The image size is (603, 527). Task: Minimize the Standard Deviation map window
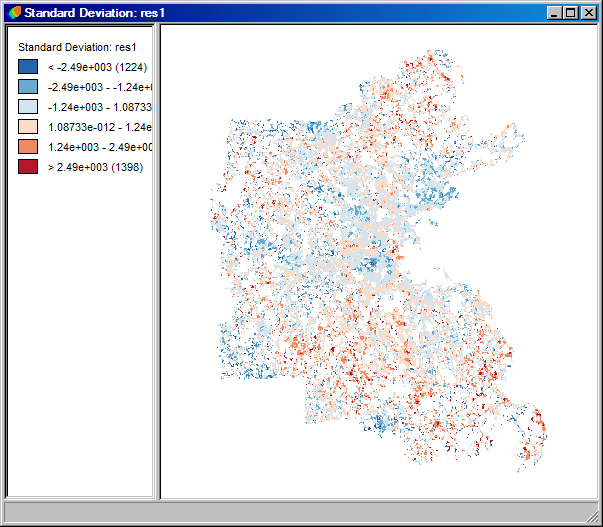coord(554,13)
